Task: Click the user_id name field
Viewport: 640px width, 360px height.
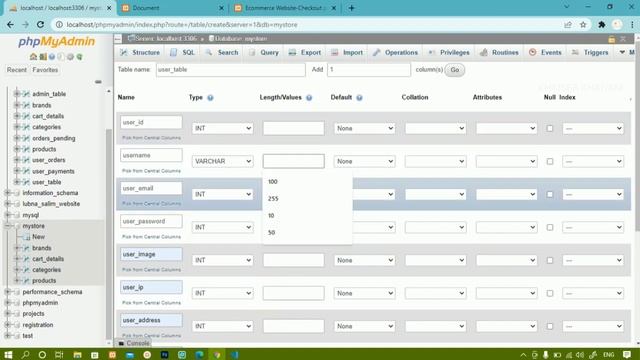Action: pyautogui.click(x=151, y=122)
